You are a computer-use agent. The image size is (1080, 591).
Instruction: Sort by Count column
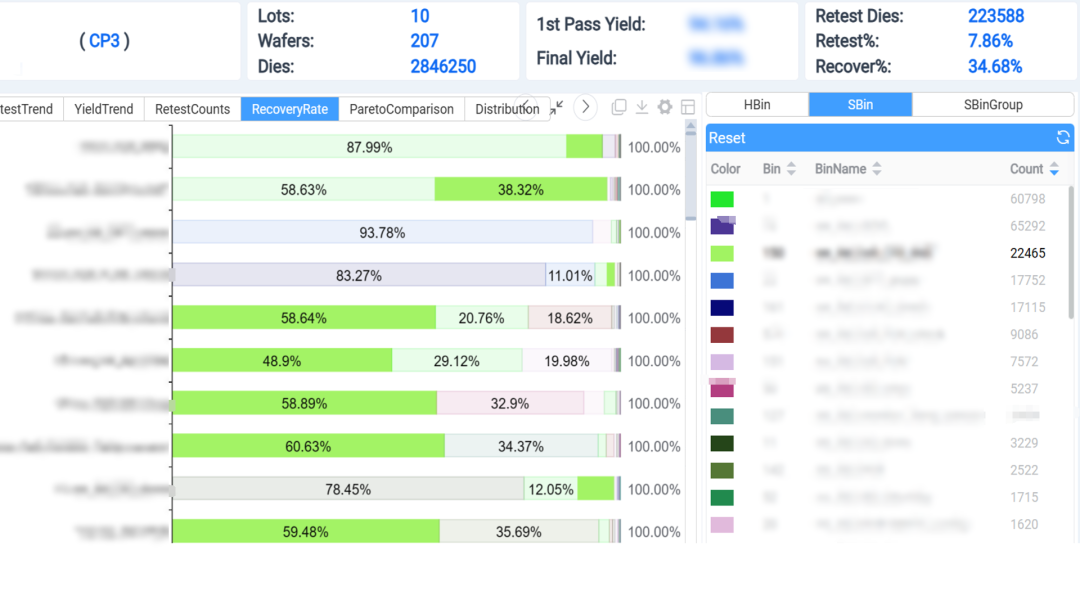pos(1054,169)
